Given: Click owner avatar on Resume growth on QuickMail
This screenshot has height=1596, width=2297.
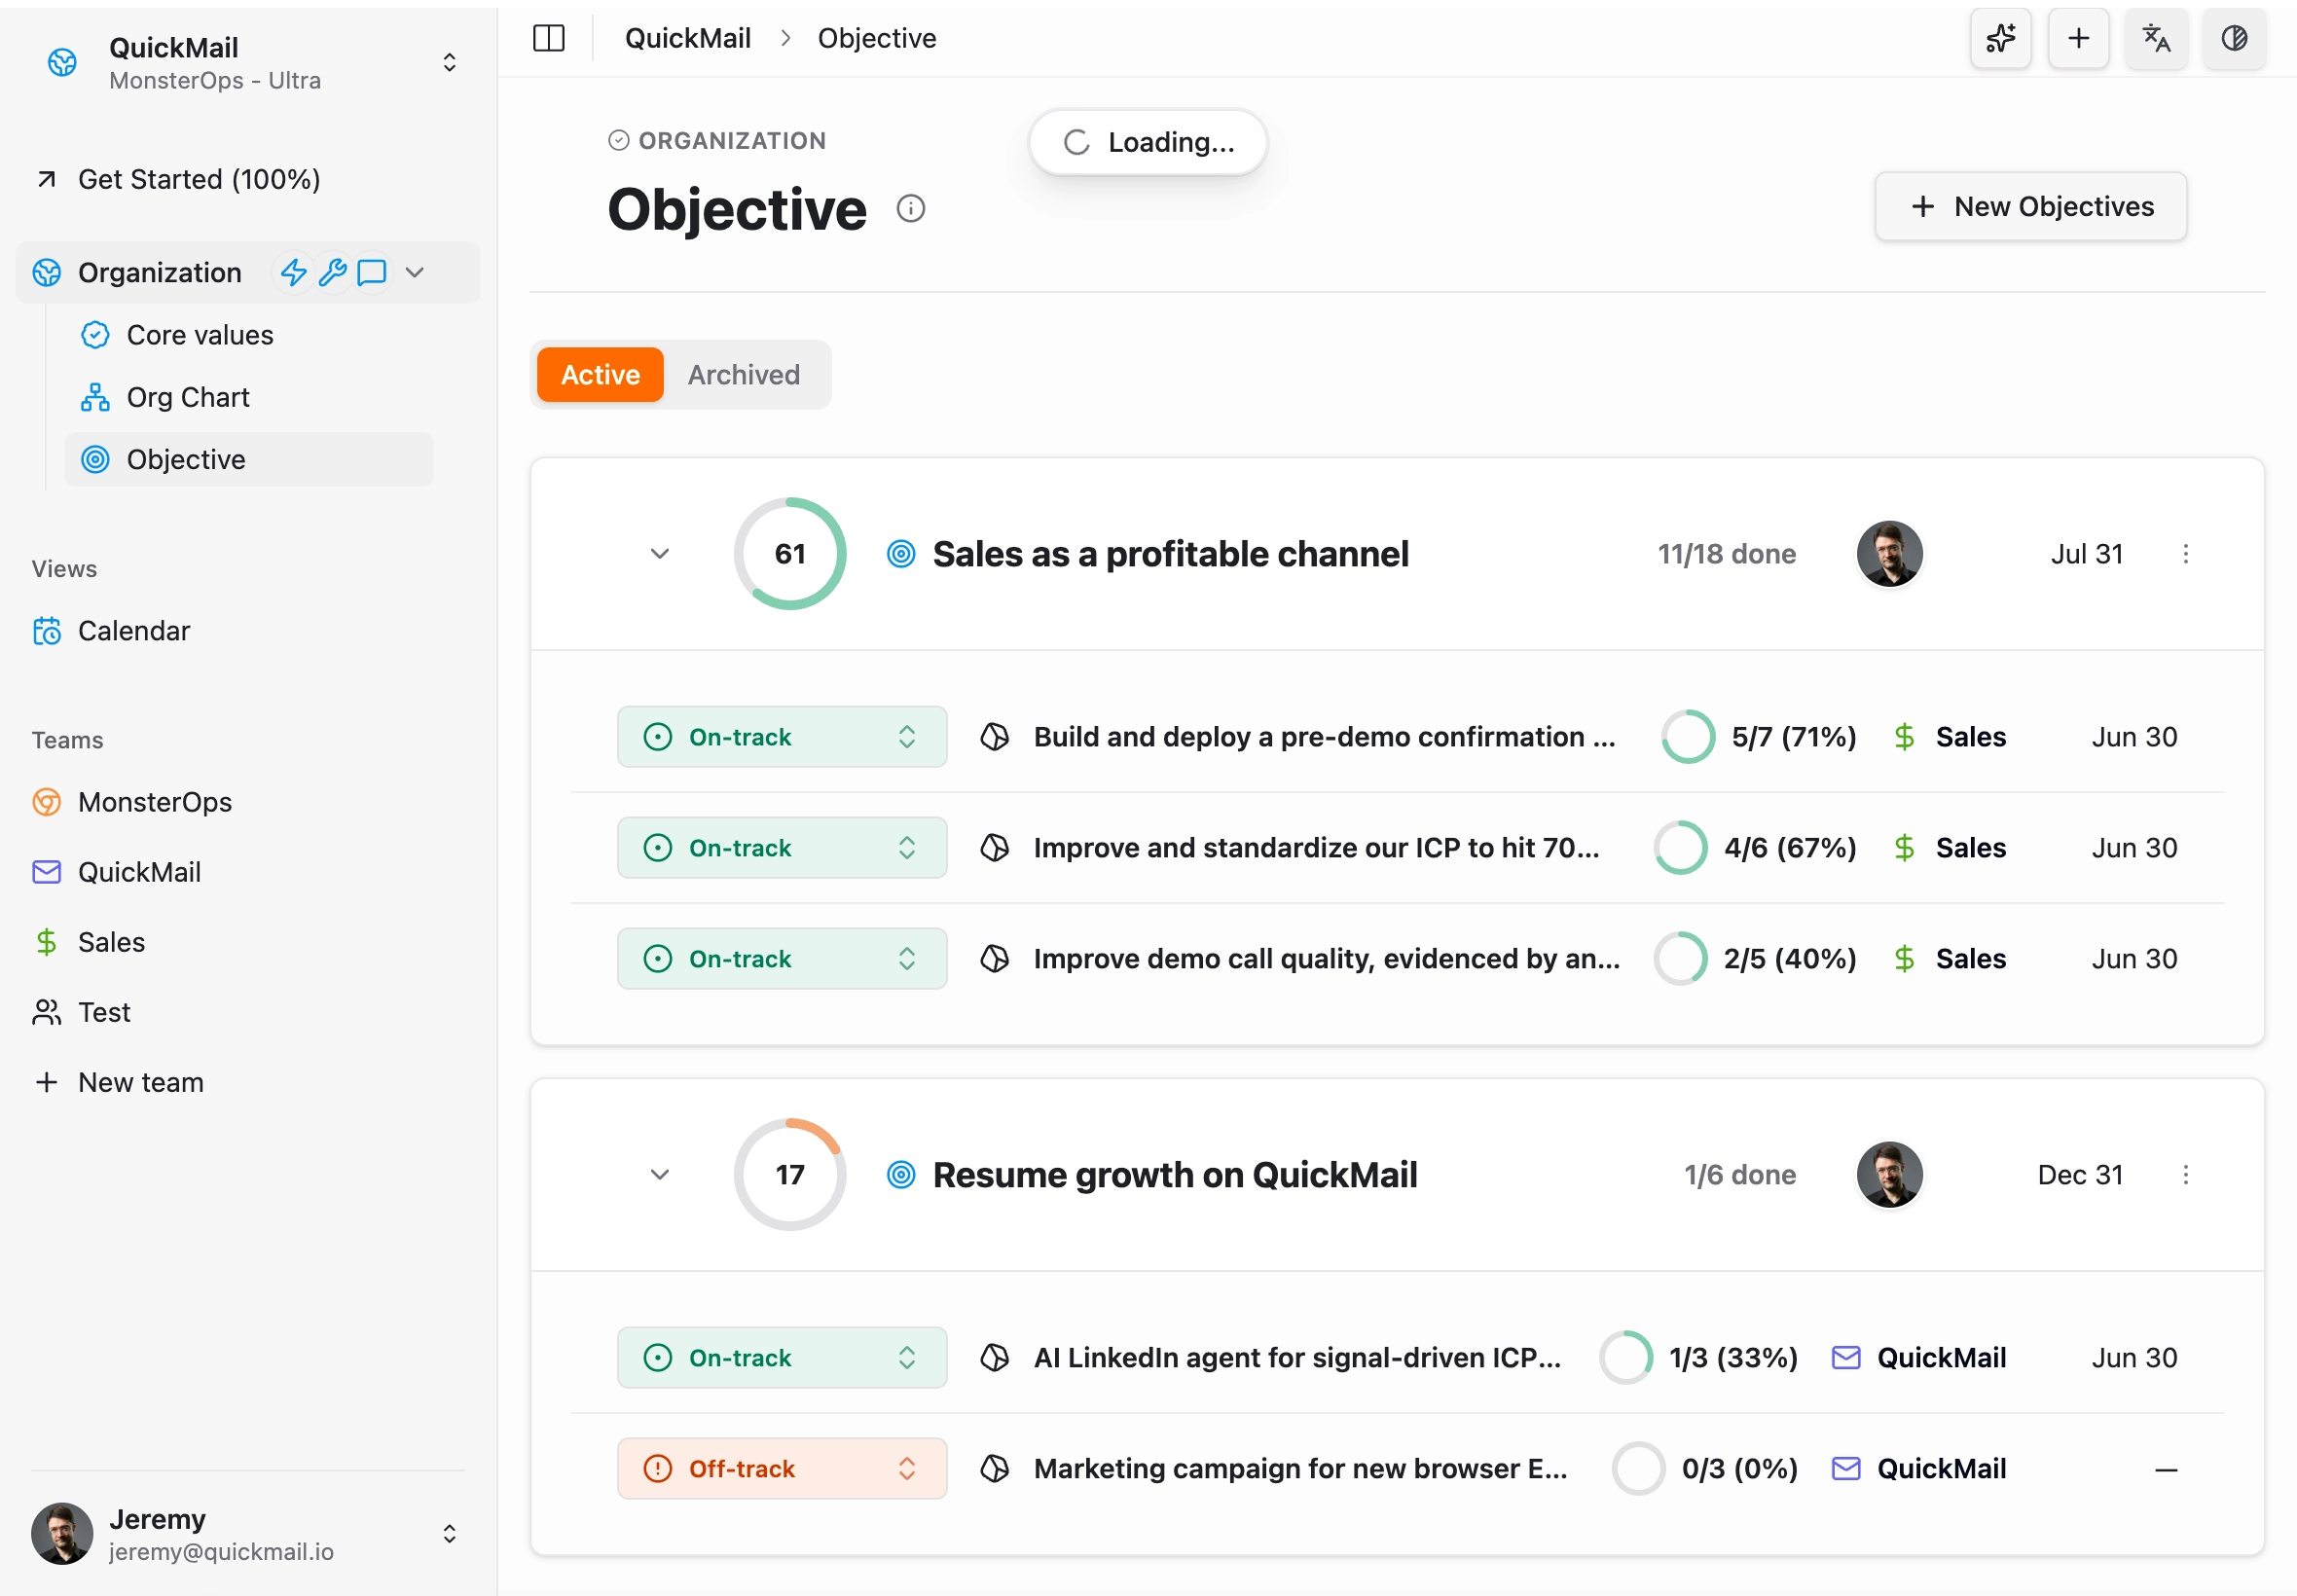Looking at the screenshot, I should click(x=1889, y=1174).
